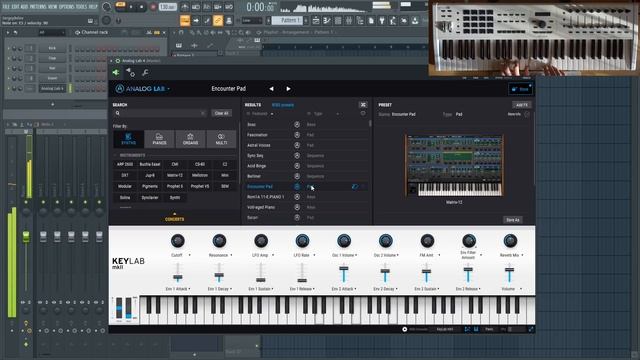Open the plugin settings gear-arrow icon
640x360 pixels.
[x=131, y=73]
